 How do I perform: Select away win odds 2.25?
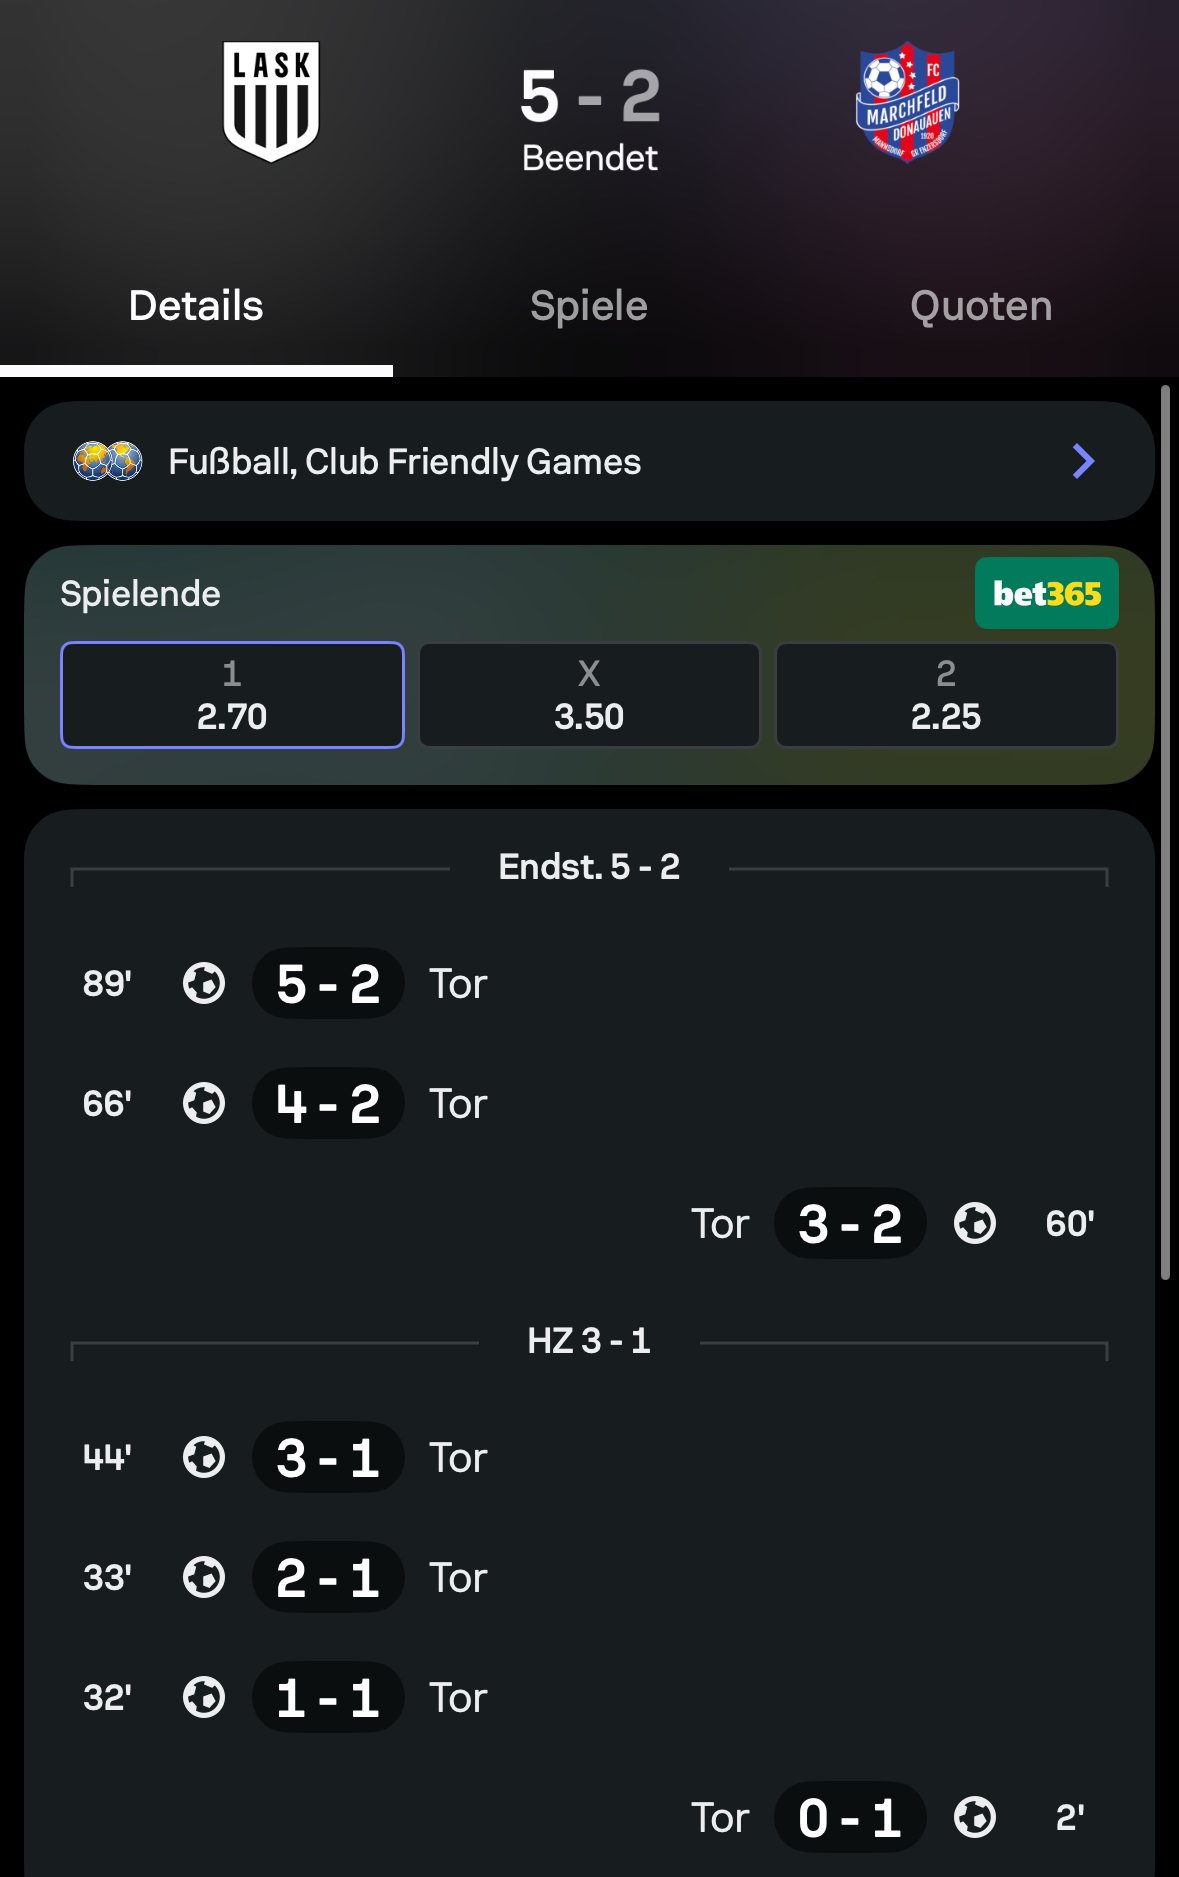click(x=946, y=695)
